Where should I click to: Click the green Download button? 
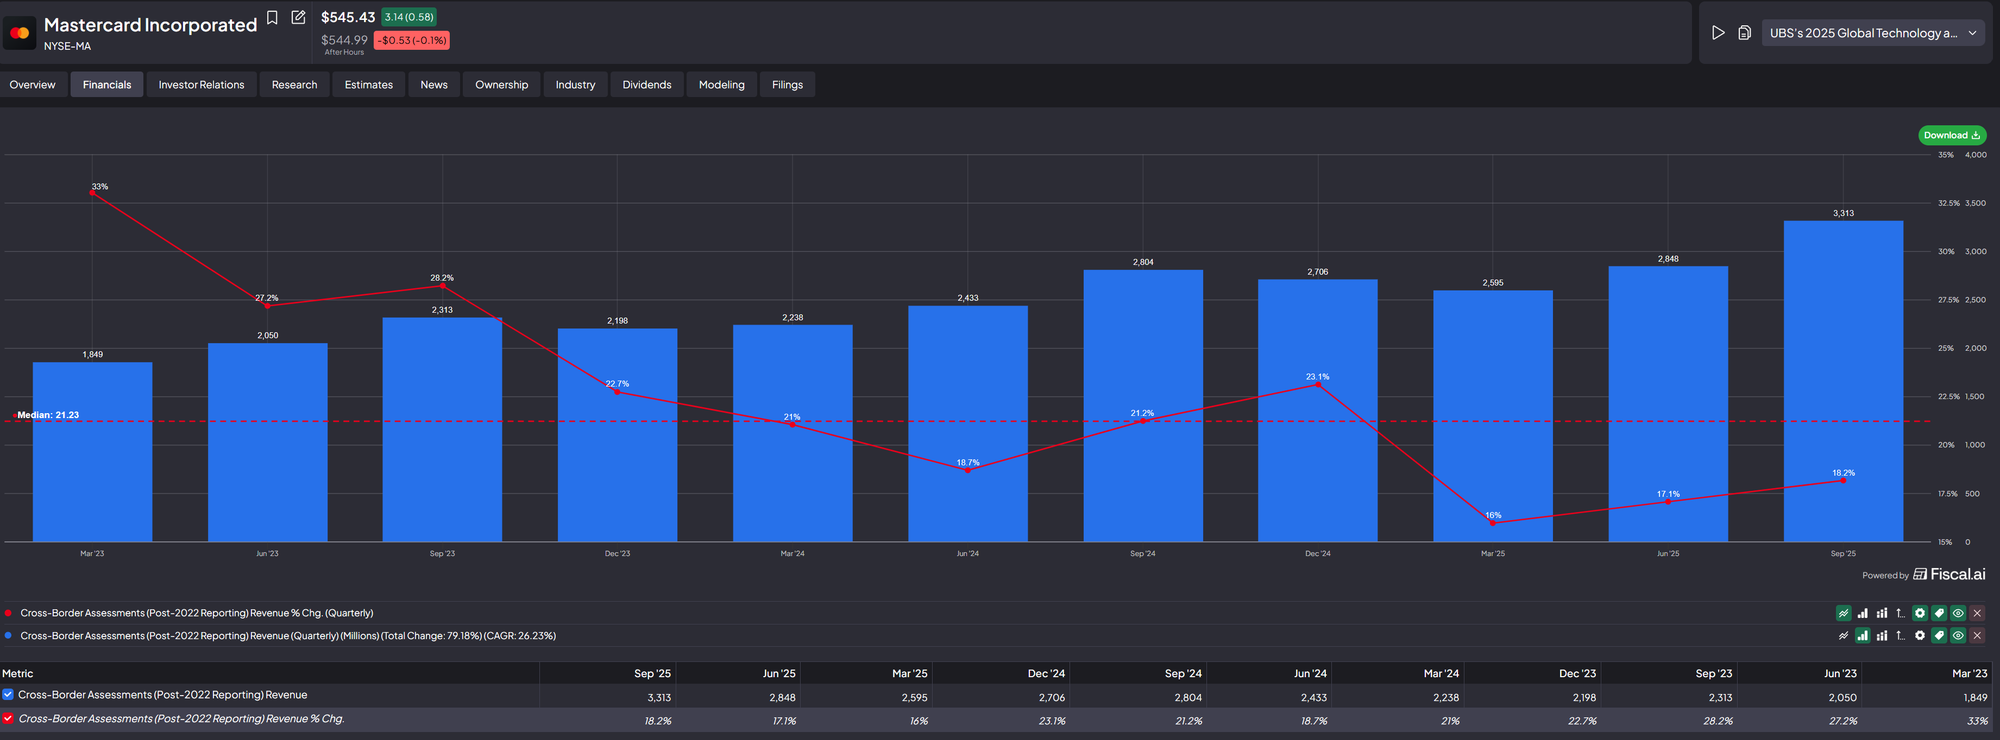click(1951, 135)
